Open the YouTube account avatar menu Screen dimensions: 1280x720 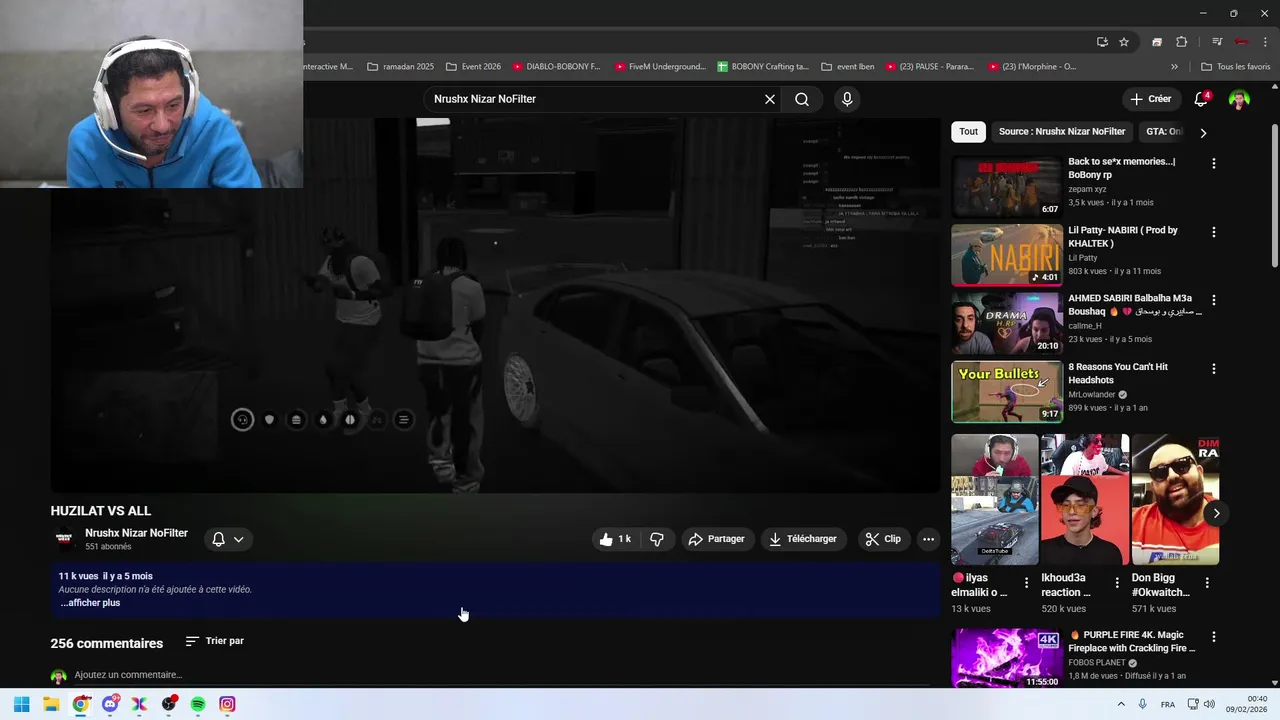1239,99
